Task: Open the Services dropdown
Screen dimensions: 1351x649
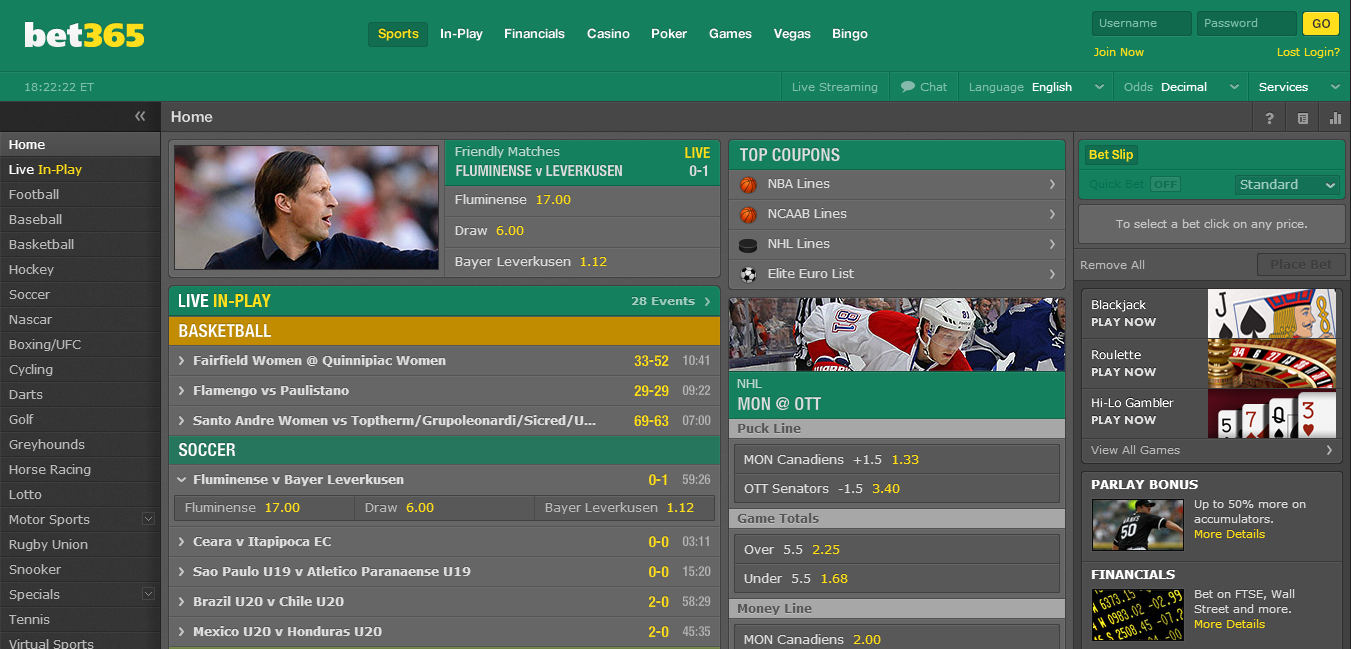Action: [1299, 87]
